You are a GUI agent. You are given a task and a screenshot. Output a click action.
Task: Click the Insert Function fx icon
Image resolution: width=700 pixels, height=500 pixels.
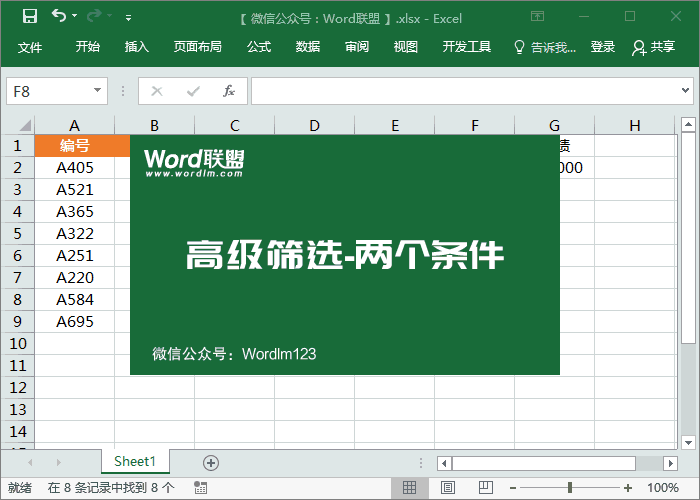click(x=228, y=91)
